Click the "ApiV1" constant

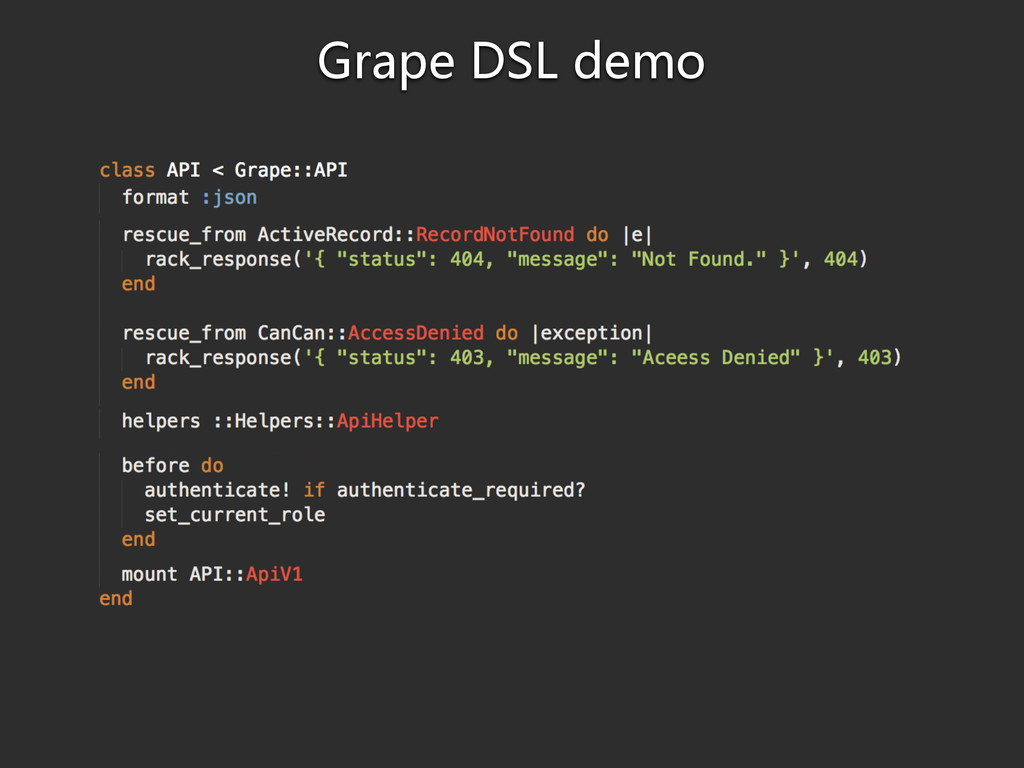tap(274, 575)
